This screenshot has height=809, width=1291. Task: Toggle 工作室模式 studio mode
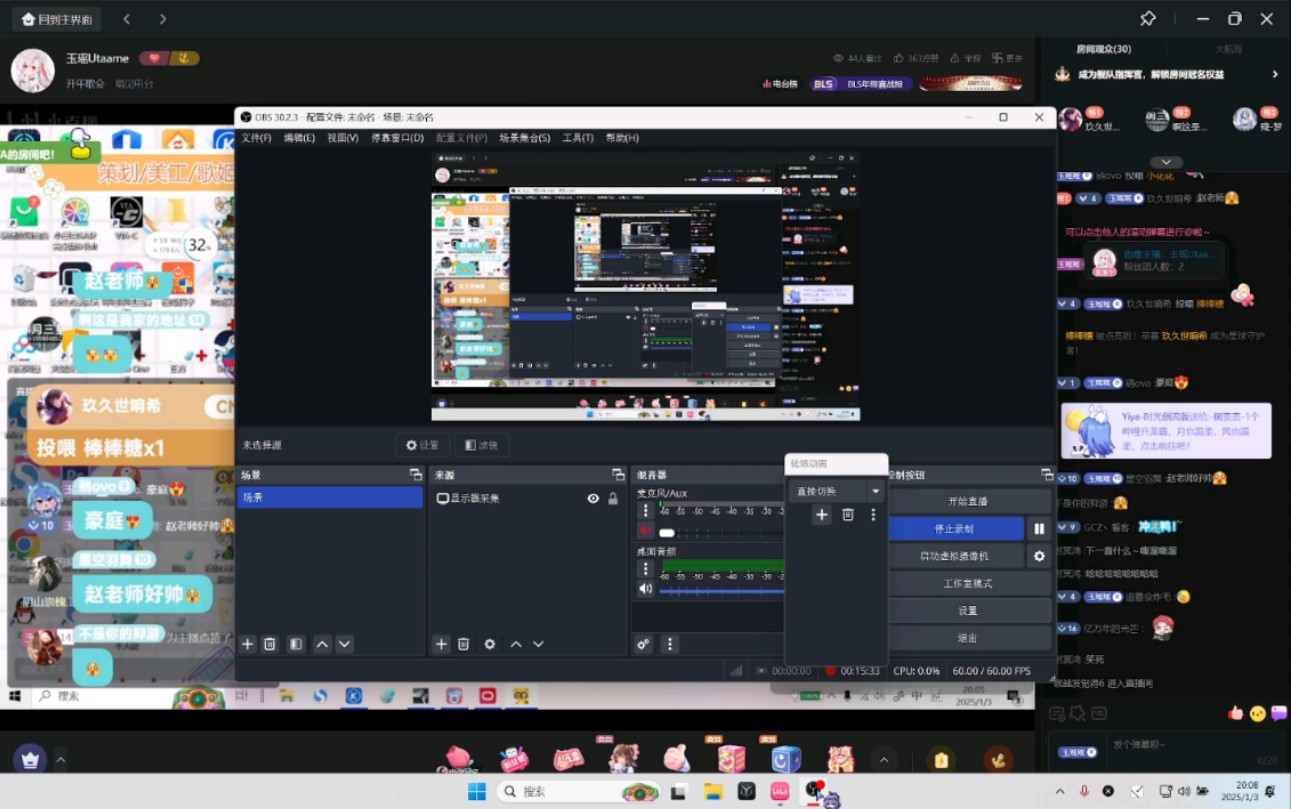(x=968, y=583)
